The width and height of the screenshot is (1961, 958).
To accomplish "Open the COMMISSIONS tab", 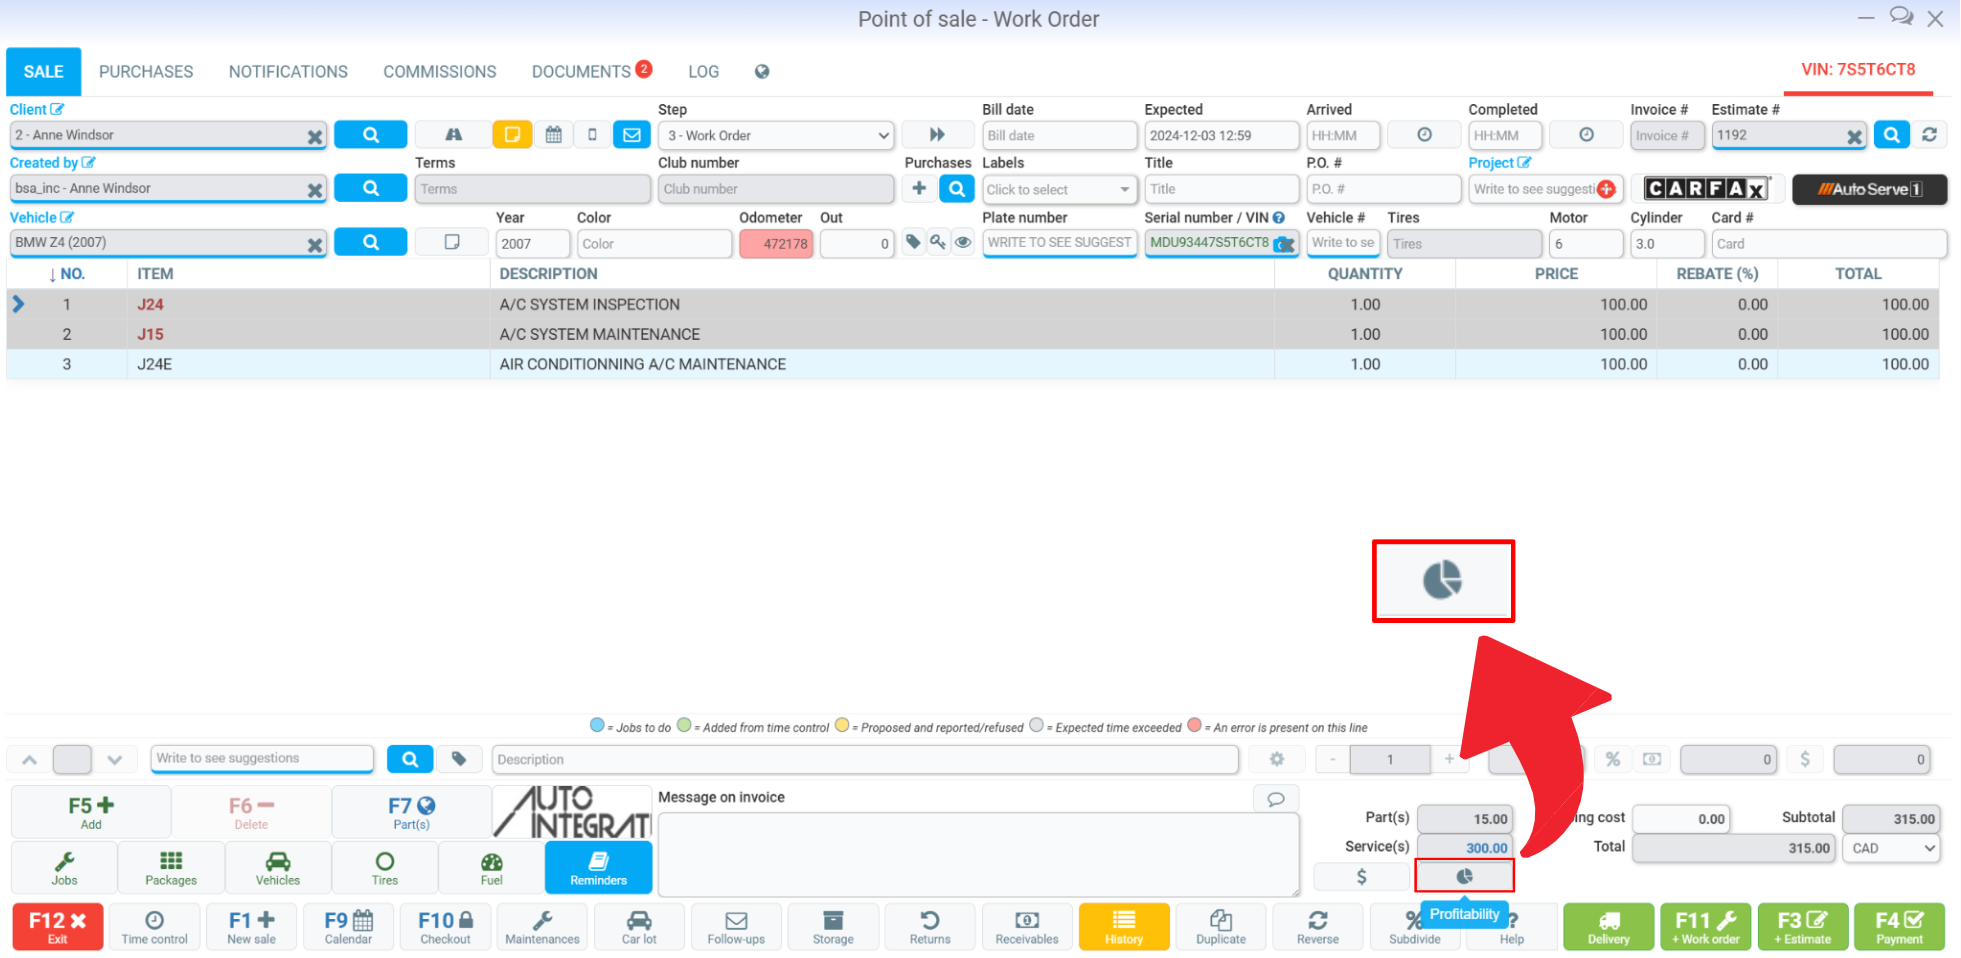I will (440, 72).
